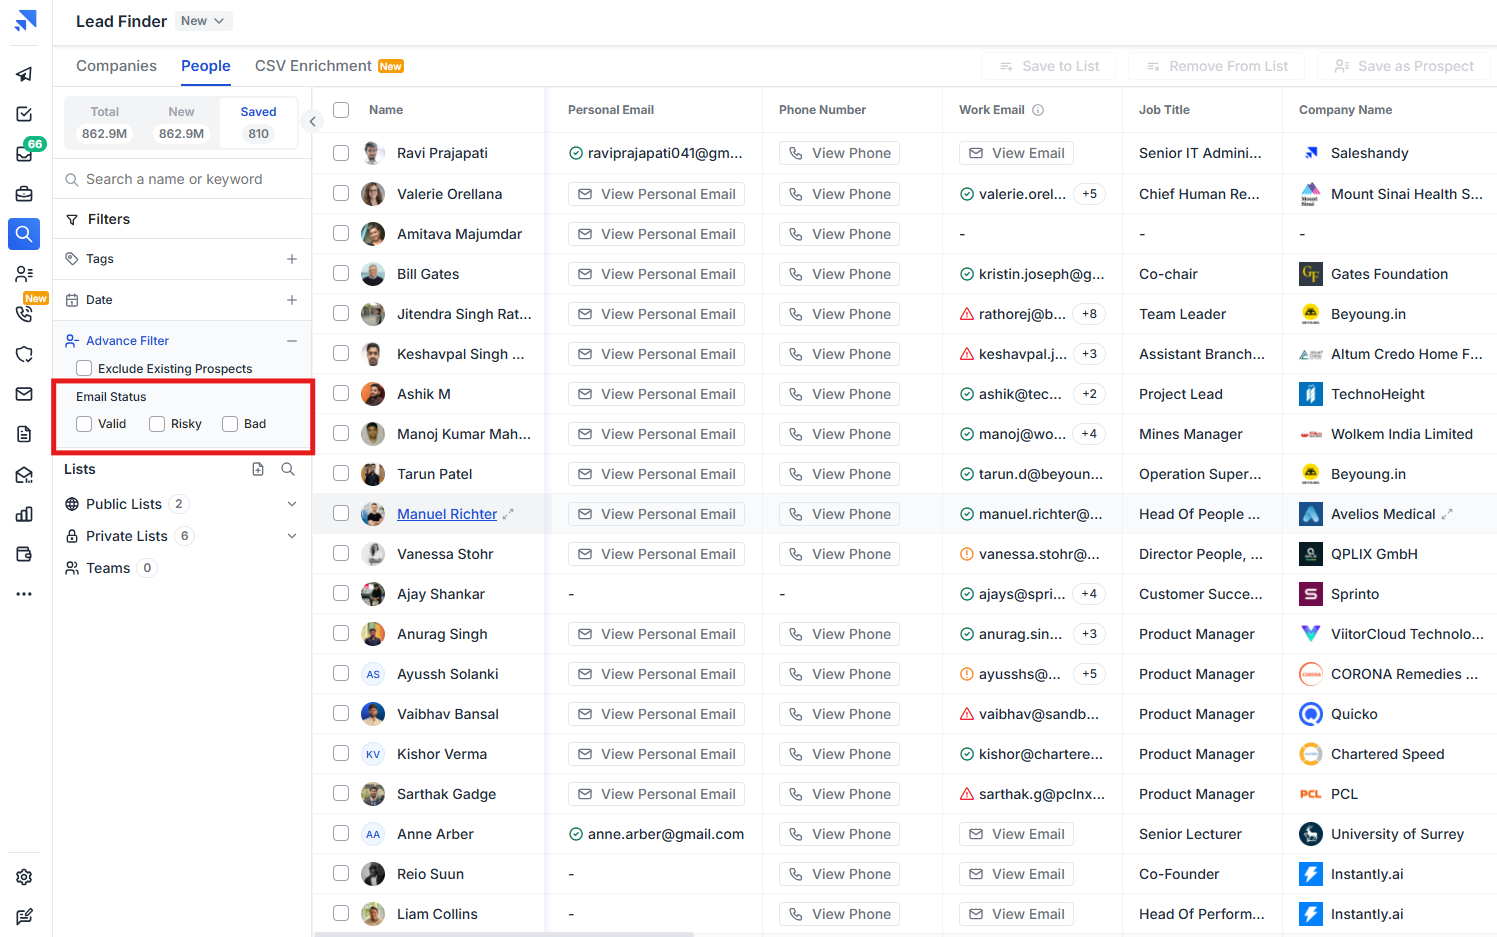Switch to the CSV Enrichment tab
This screenshot has width=1497, height=937.
[x=329, y=66]
